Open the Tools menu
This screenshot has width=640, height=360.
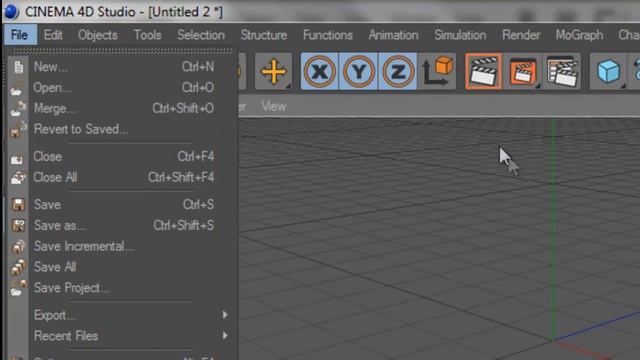[x=147, y=35]
